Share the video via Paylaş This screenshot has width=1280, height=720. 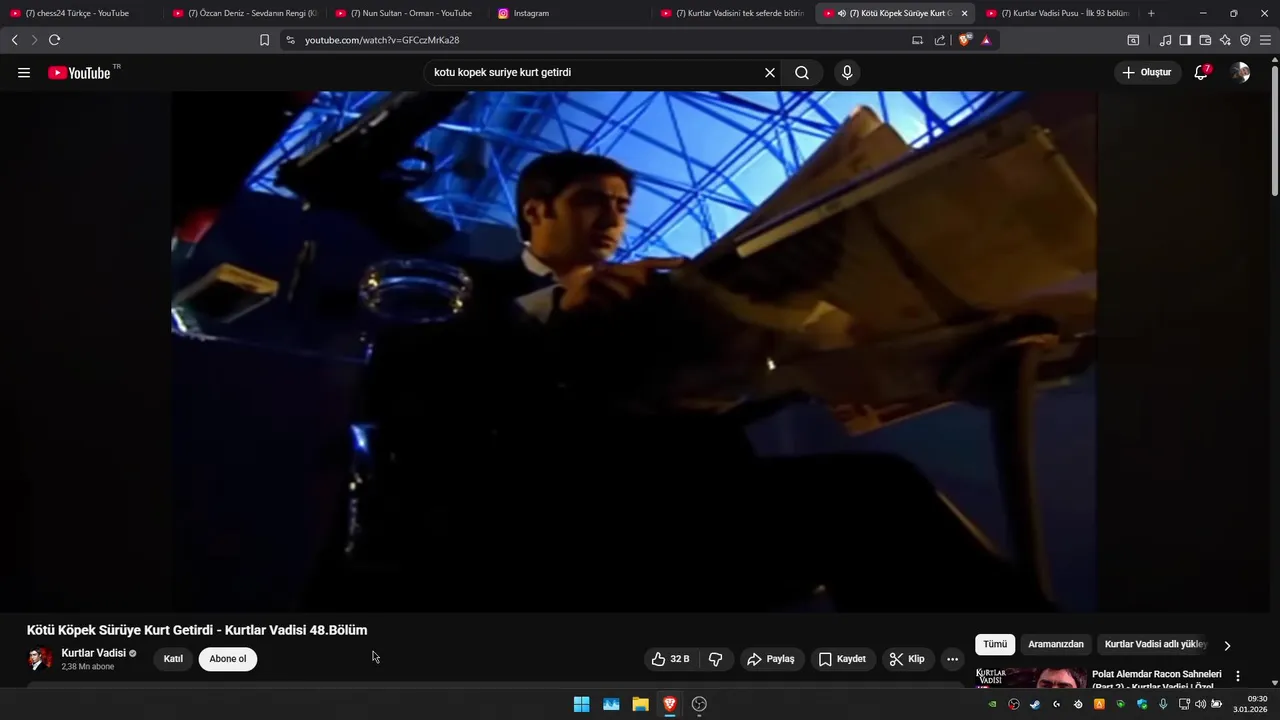[771, 659]
